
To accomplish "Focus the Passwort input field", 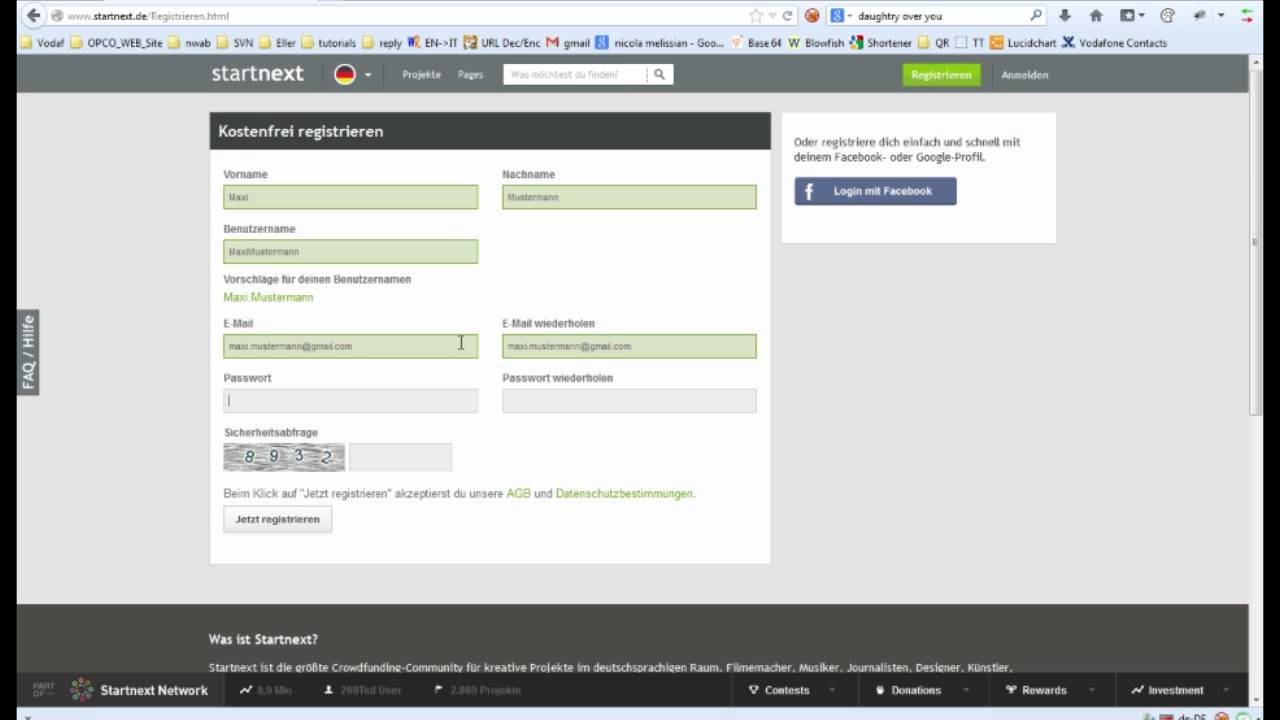I will [350, 401].
